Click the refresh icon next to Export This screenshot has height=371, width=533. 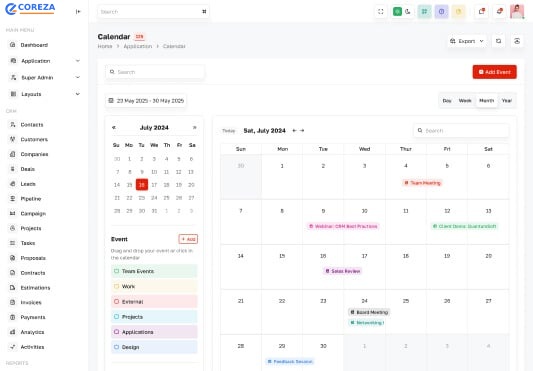tap(498, 41)
